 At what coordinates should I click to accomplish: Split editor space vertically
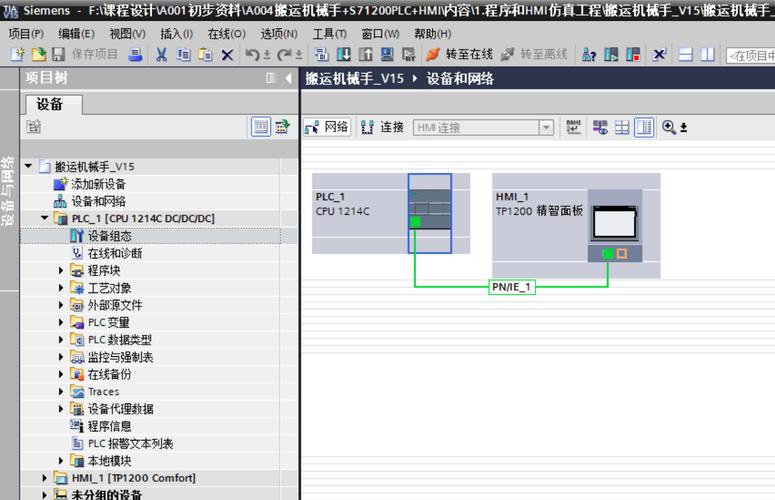[x=708, y=54]
